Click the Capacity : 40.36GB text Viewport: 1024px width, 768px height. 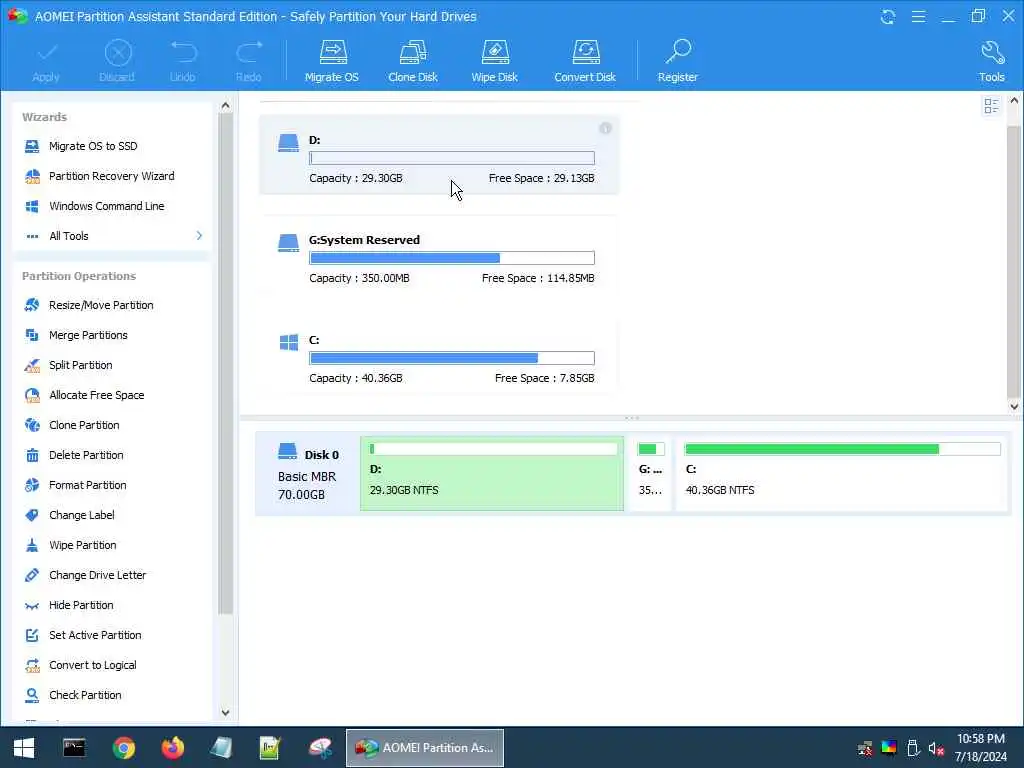point(356,378)
